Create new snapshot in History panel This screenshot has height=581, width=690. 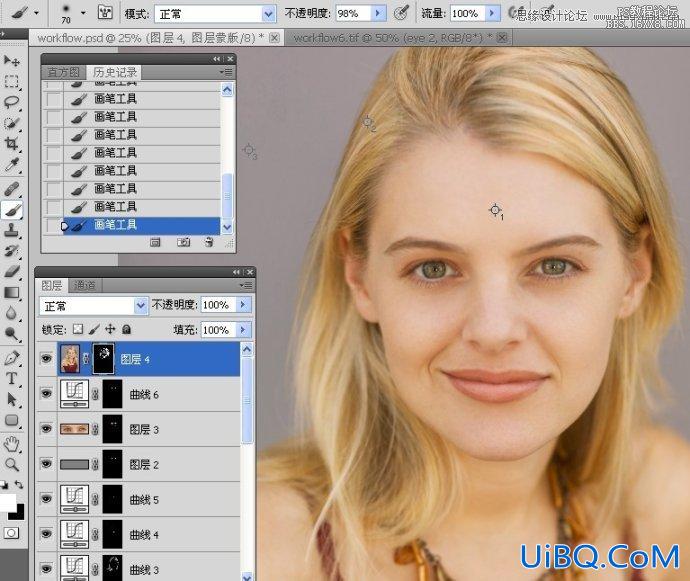point(184,242)
